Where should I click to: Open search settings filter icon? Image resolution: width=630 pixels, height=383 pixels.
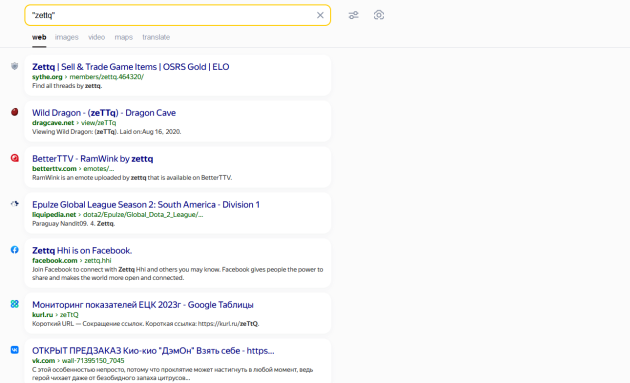354,15
